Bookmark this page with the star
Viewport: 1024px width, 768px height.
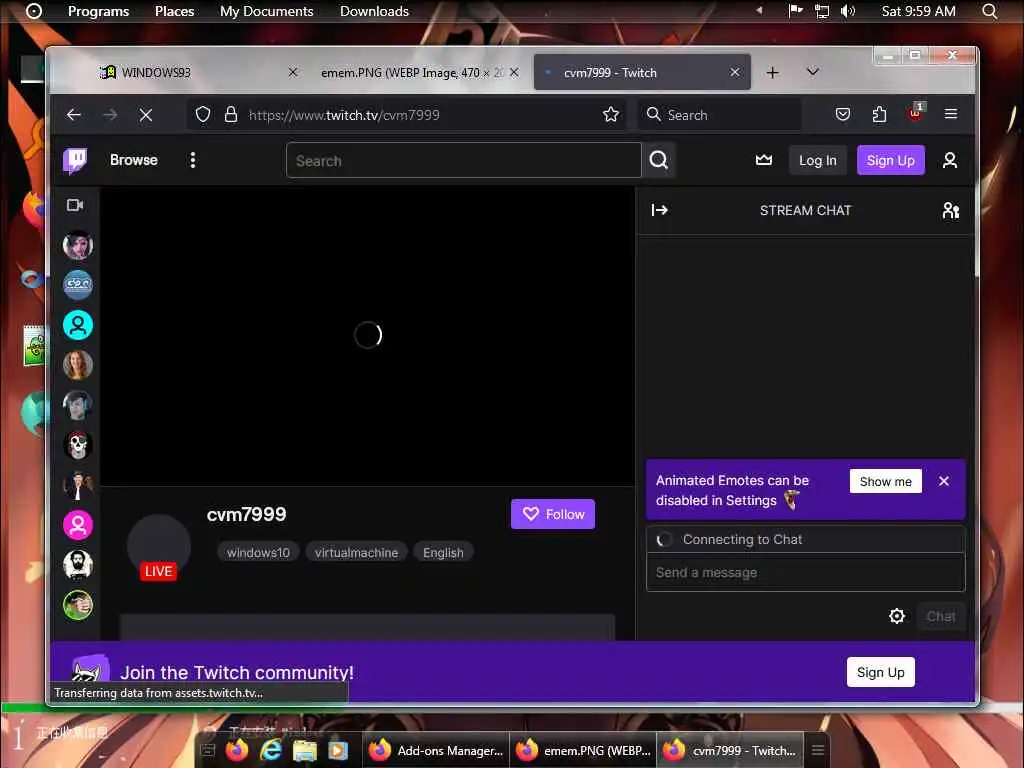(611, 115)
